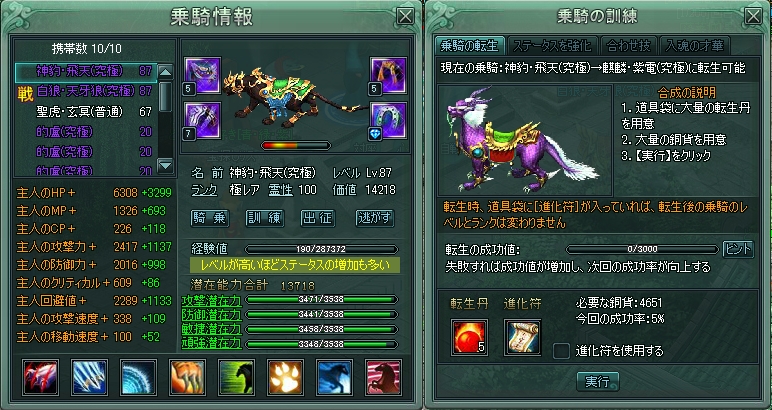Click the 実行 button
The width and height of the screenshot is (772, 410).
tap(597, 381)
